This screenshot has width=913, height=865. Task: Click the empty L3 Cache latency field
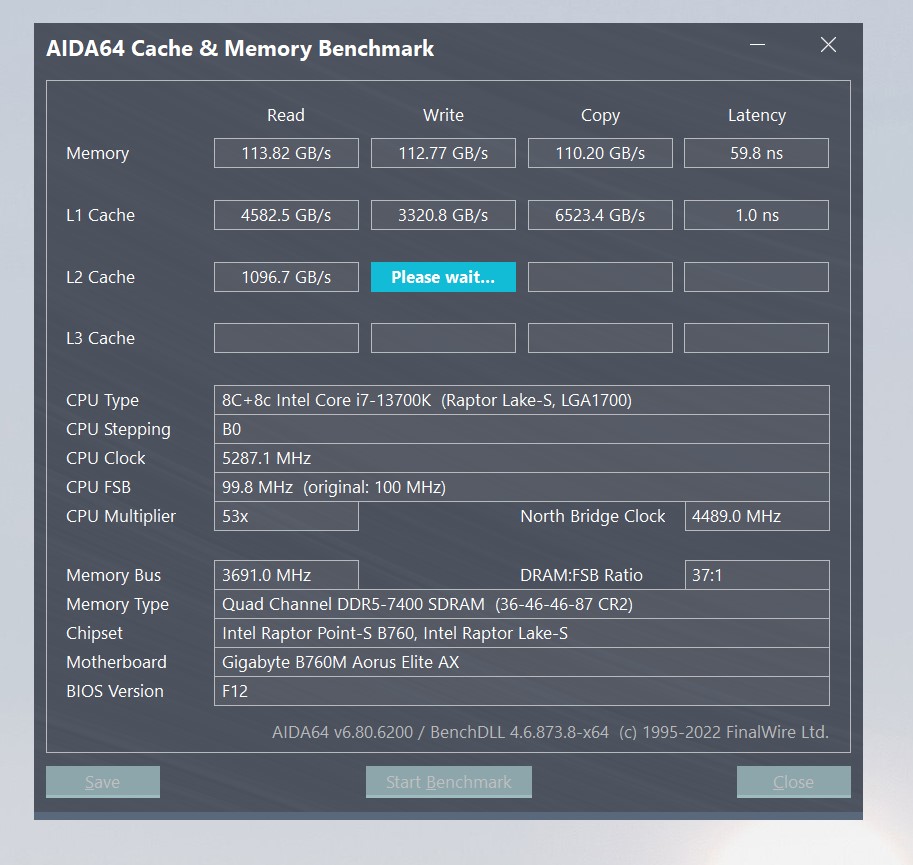[756, 338]
